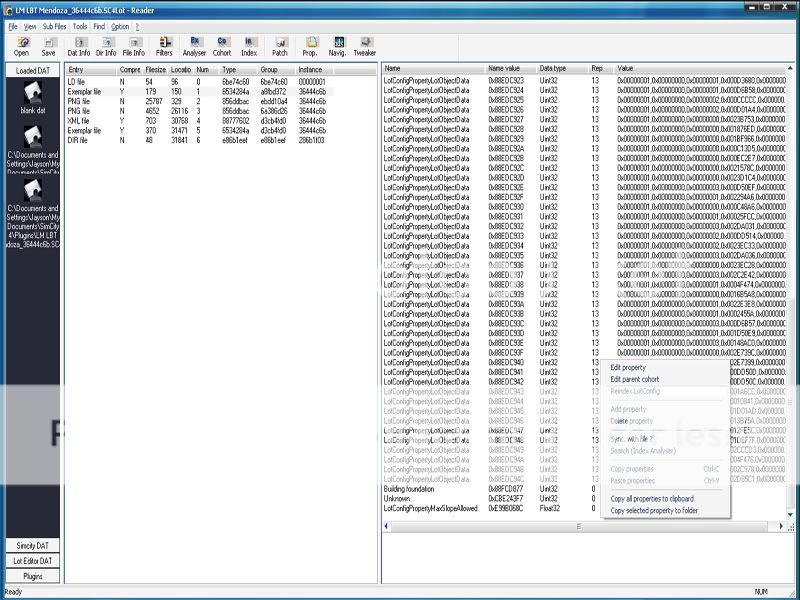Image resolution: width=800 pixels, height=600 pixels.
Task: Expand the Lot Editor DAT panel
Action: pos(33,561)
